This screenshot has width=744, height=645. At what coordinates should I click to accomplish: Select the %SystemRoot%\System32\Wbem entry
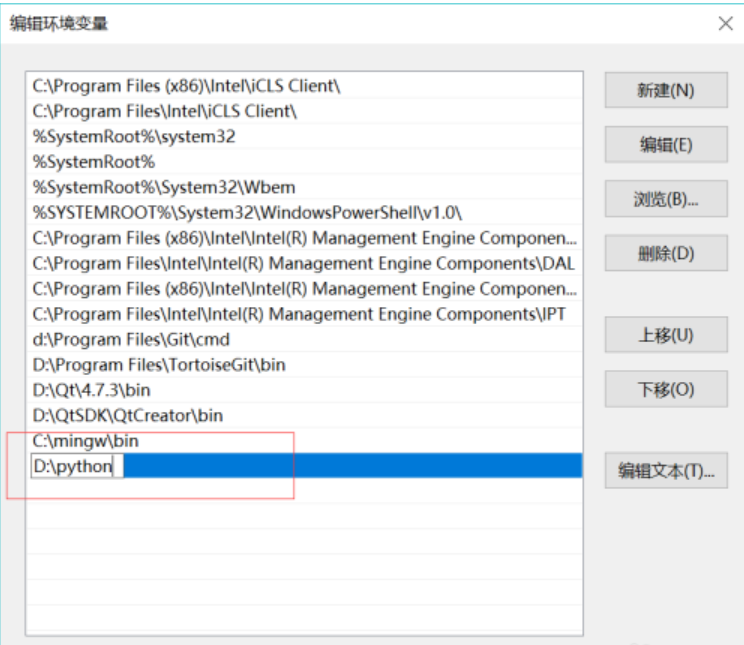tap(163, 187)
